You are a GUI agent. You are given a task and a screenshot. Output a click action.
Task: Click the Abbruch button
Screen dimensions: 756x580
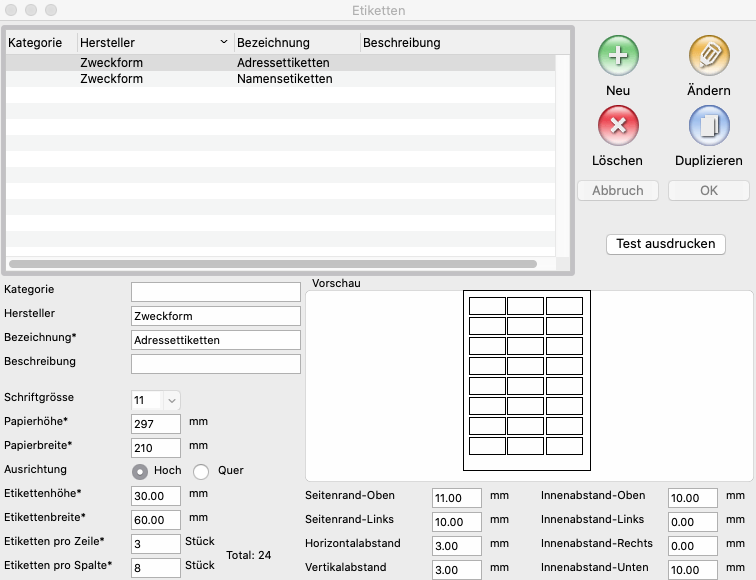[617, 191]
